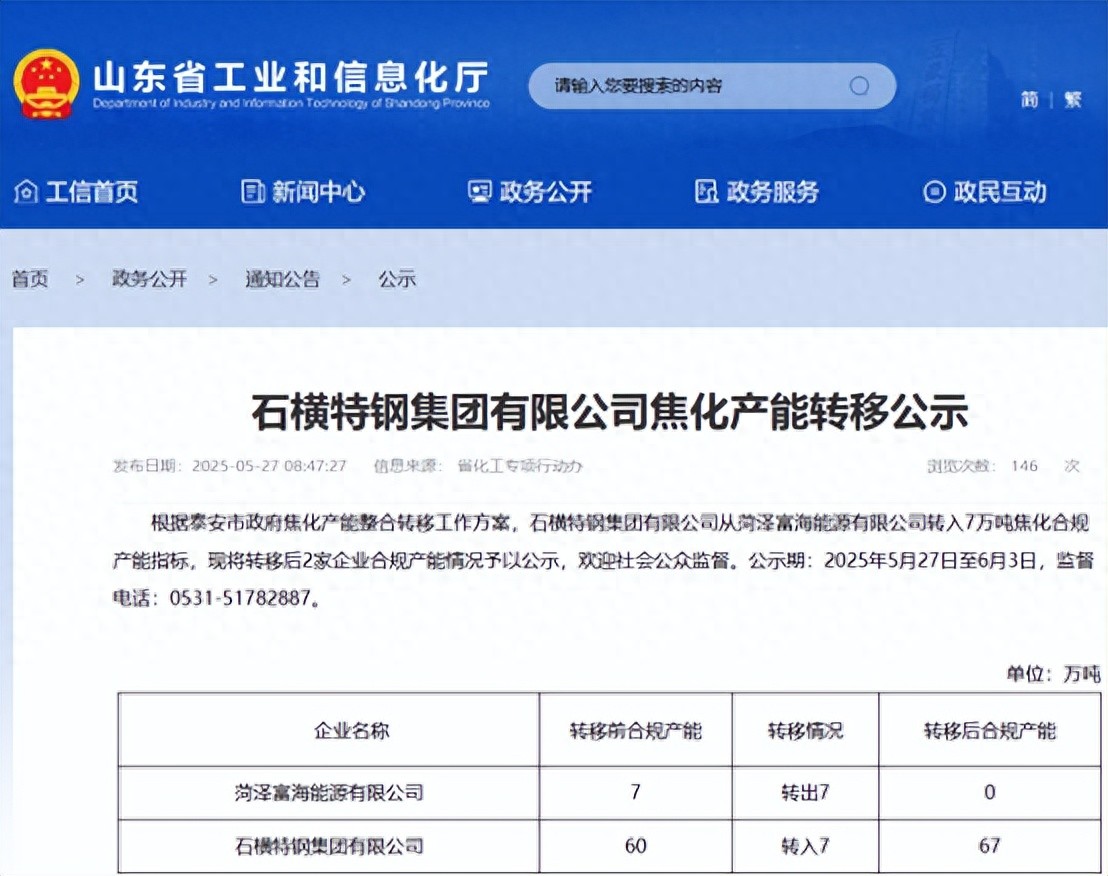Image resolution: width=1108 pixels, height=876 pixels.
Task: Go to 公示 in the breadcrumb
Action: pyautogui.click(x=396, y=279)
